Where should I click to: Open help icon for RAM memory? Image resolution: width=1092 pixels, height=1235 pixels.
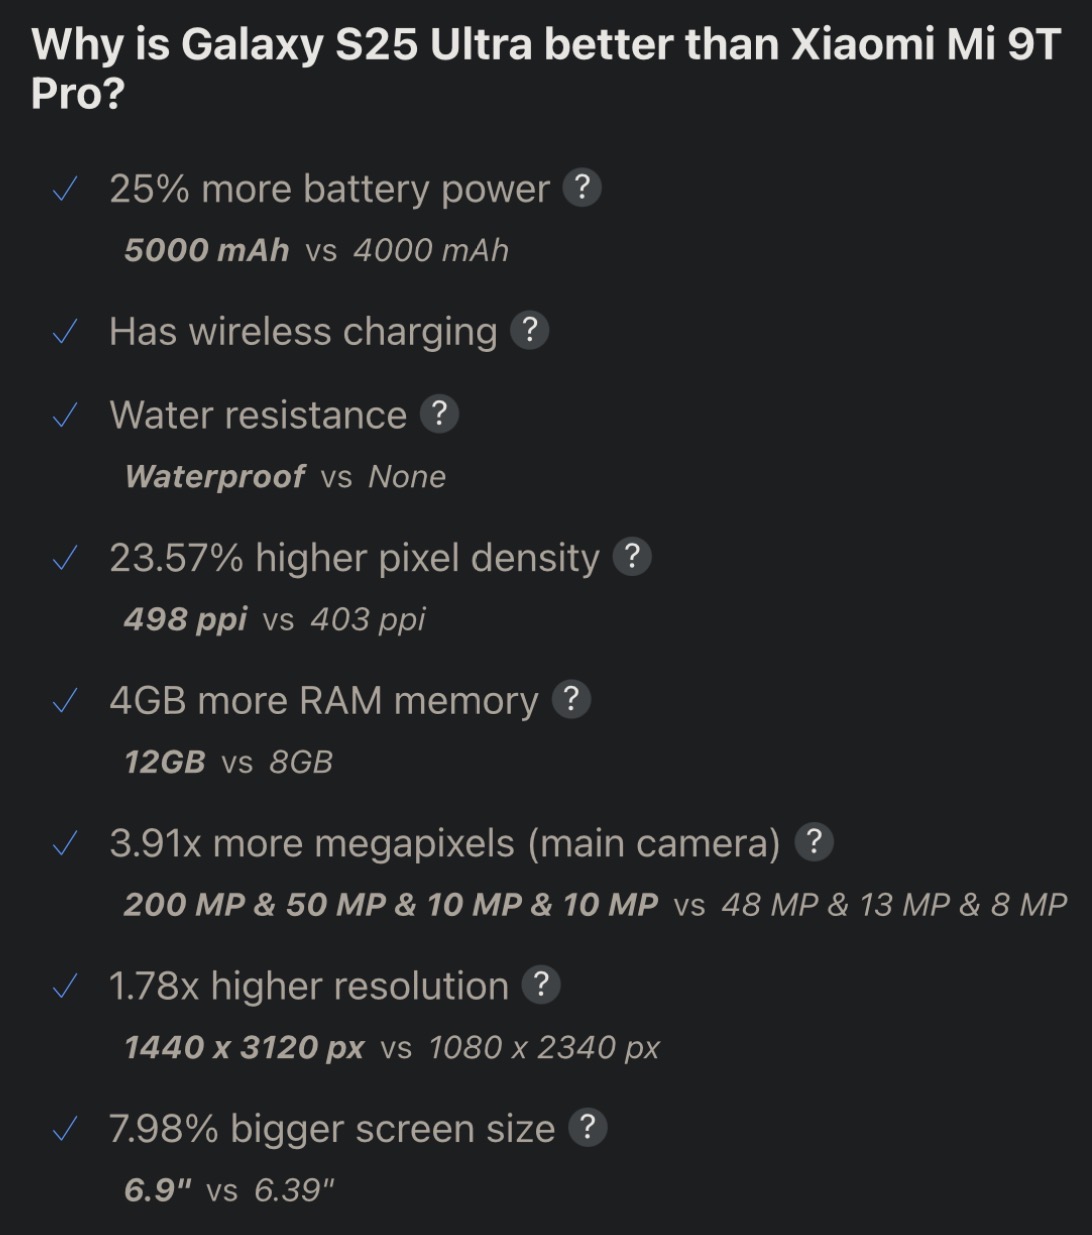click(x=571, y=700)
